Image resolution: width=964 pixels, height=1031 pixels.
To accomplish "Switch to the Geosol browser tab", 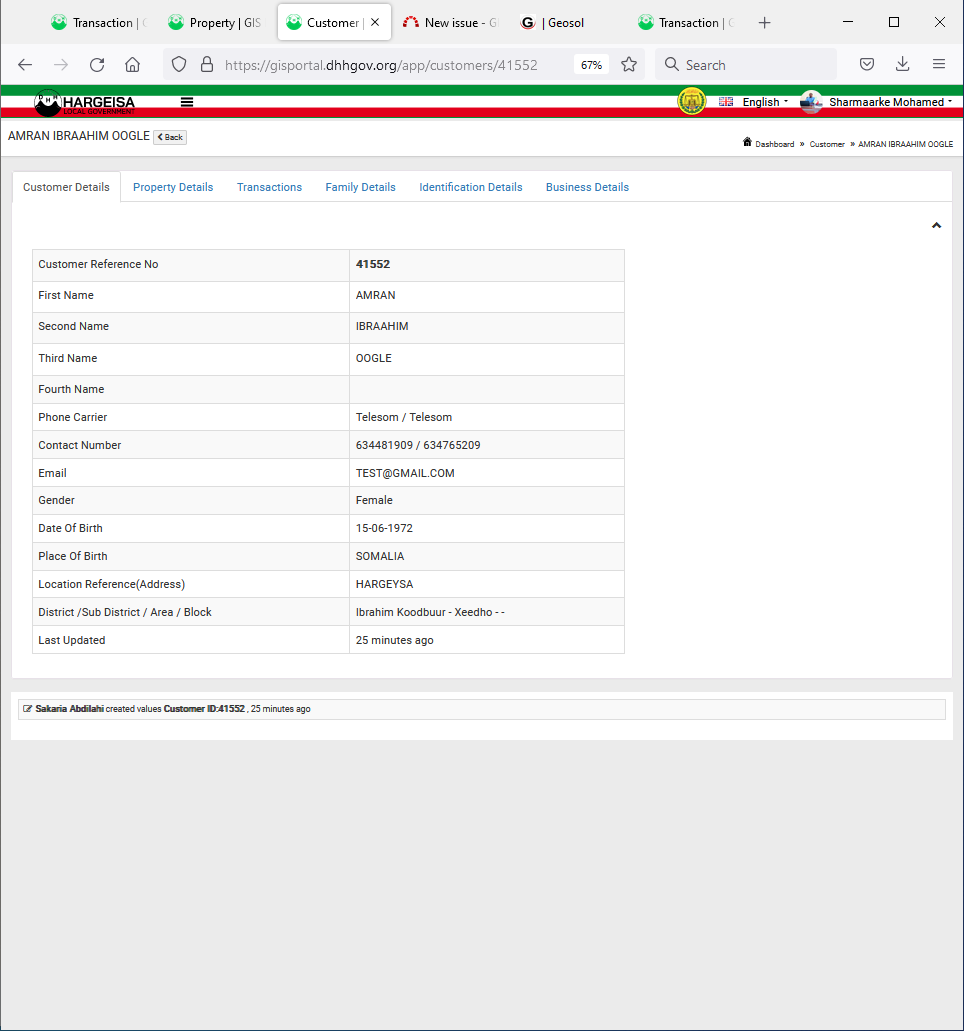I will pos(567,23).
